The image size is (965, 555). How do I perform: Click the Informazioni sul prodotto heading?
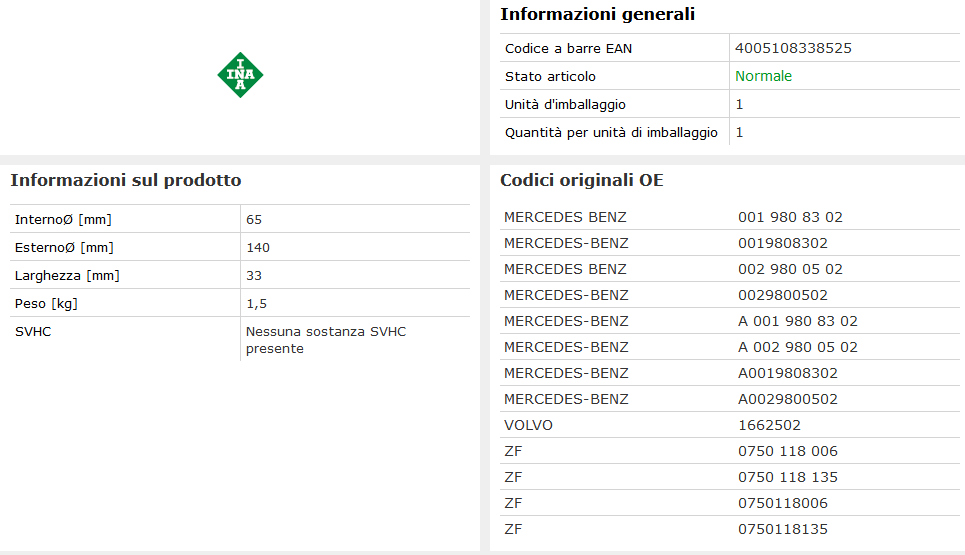125,180
